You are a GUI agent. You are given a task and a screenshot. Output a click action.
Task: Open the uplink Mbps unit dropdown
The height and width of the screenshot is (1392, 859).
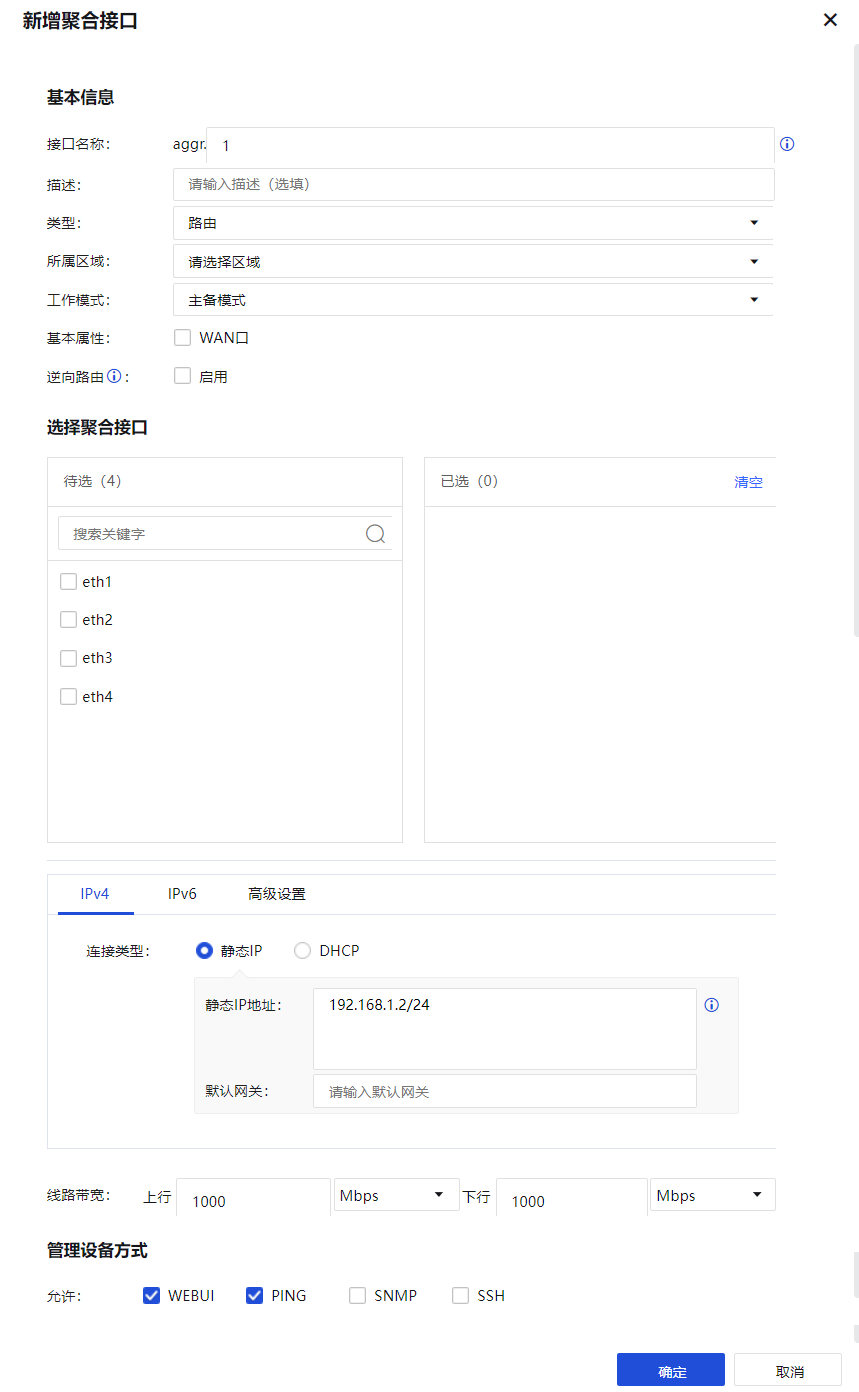[396, 1195]
